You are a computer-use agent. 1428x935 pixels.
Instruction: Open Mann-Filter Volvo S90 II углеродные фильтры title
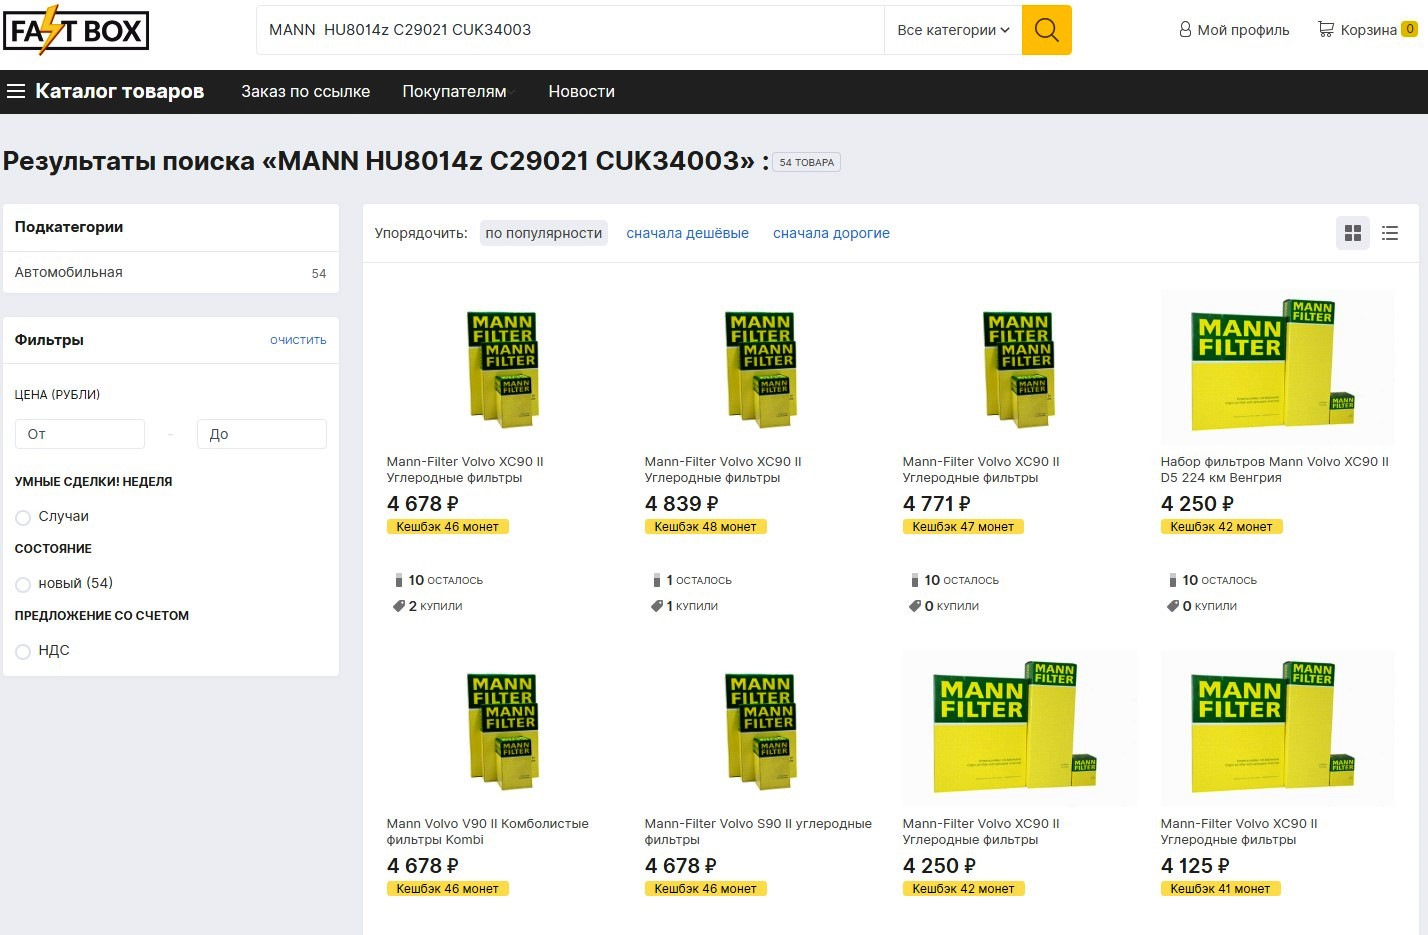pos(758,832)
